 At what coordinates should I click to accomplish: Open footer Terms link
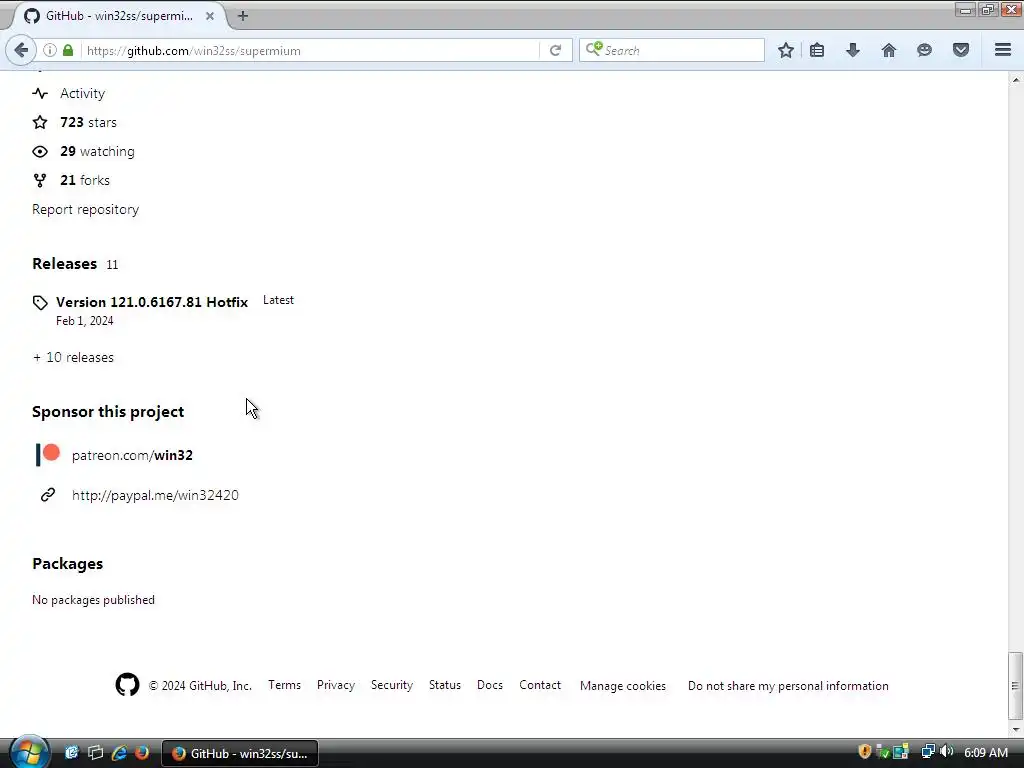[x=284, y=685]
